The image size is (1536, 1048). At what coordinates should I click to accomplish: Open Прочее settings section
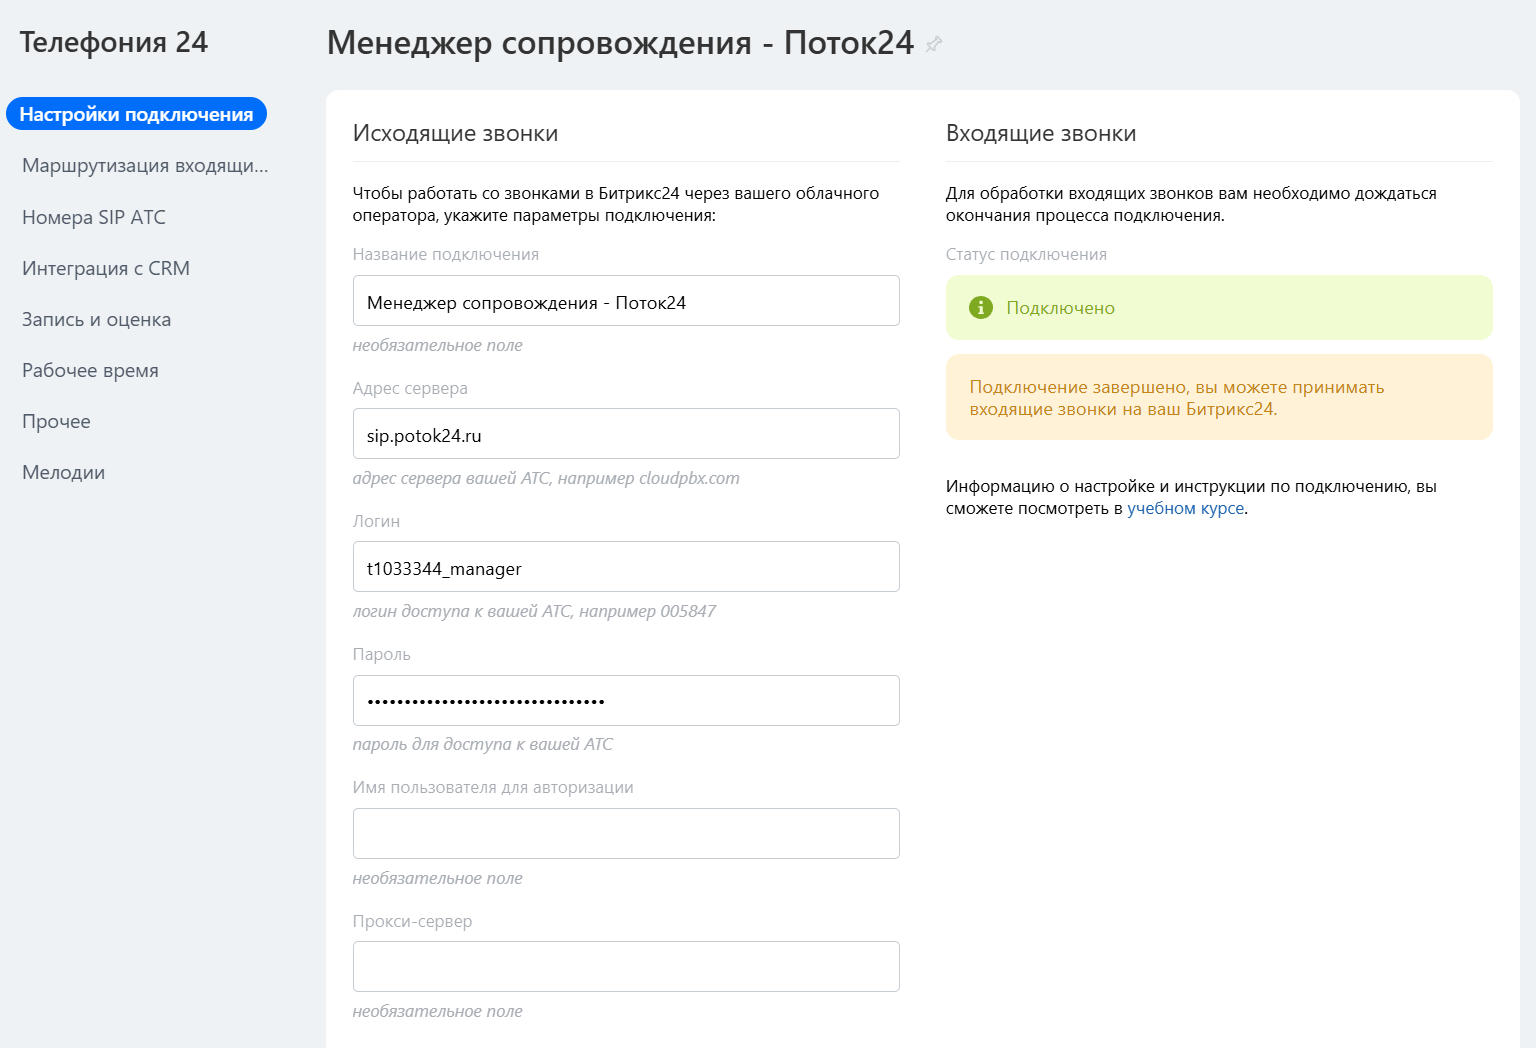[56, 421]
